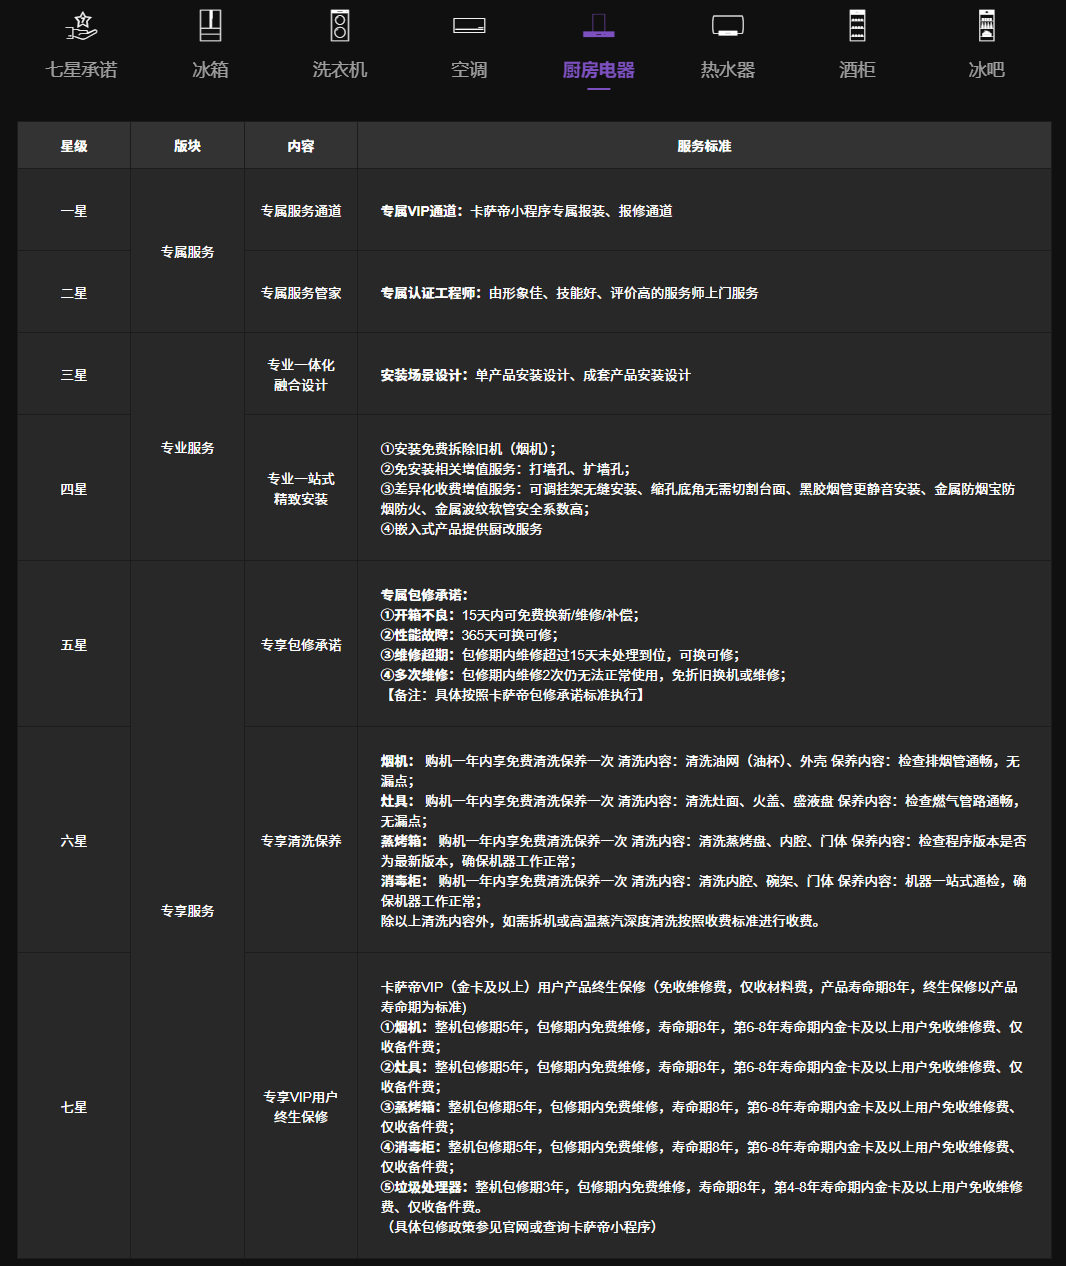Click the 除以上清洗内容外 charging note
This screenshot has width=1066, height=1266.
coord(601,921)
